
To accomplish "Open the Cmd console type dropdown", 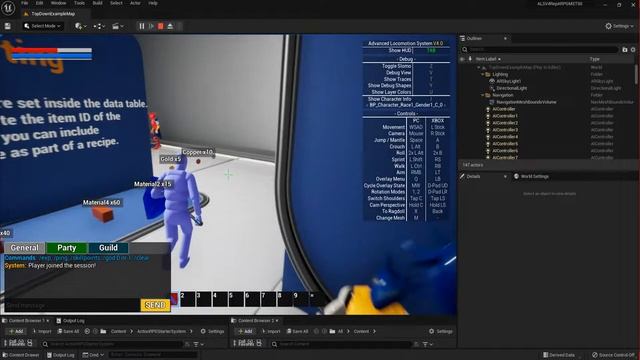I will coord(93,355).
